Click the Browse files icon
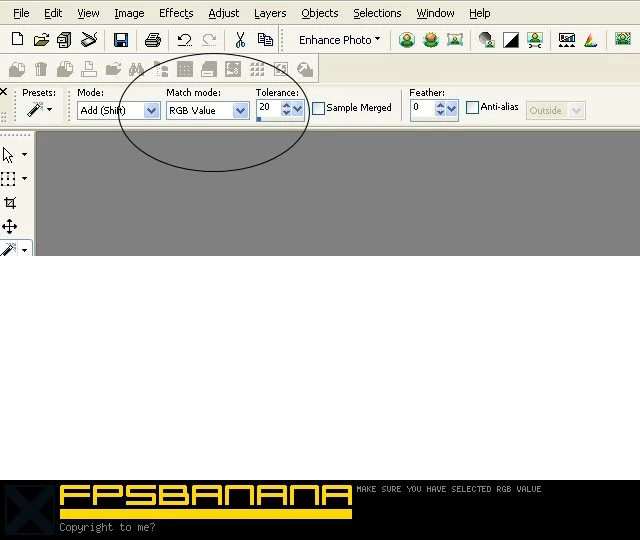 [x=64, y=40]
